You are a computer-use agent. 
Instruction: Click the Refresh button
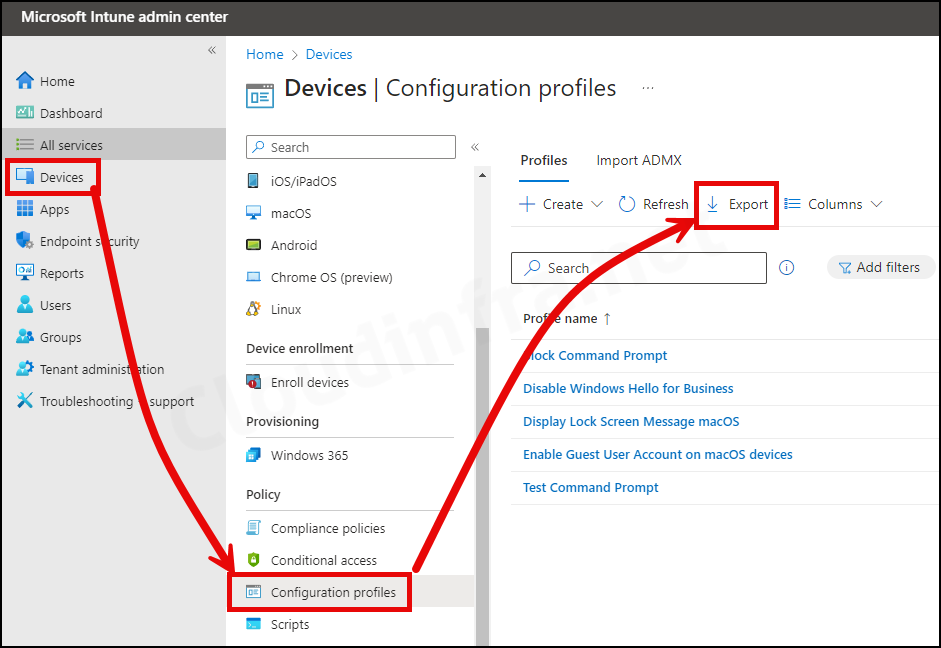click(653, 204)
